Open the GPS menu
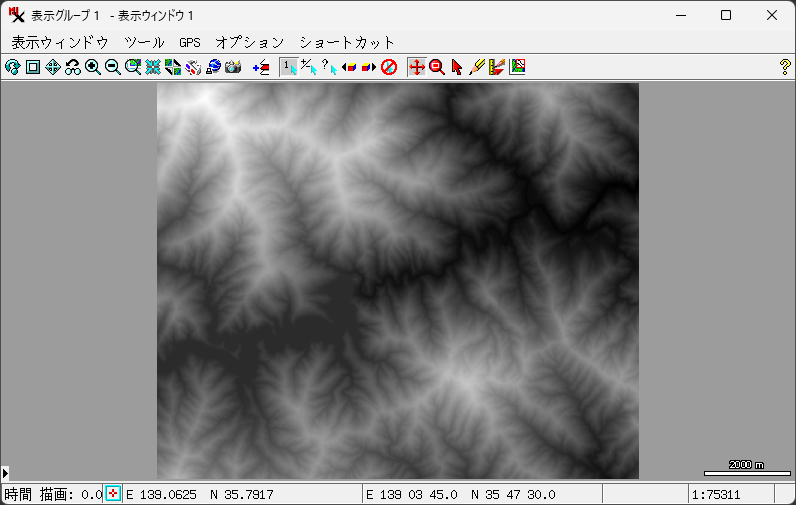The width and height of the screenshot is (796, 505). pyautogui.click(x=190, y=42)
